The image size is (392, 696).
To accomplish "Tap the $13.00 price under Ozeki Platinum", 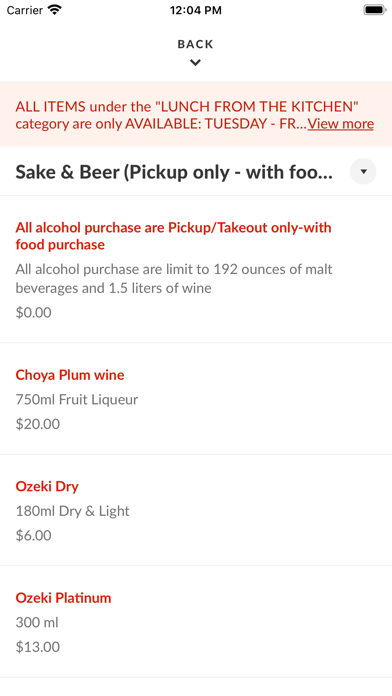I will click(38, 647).
